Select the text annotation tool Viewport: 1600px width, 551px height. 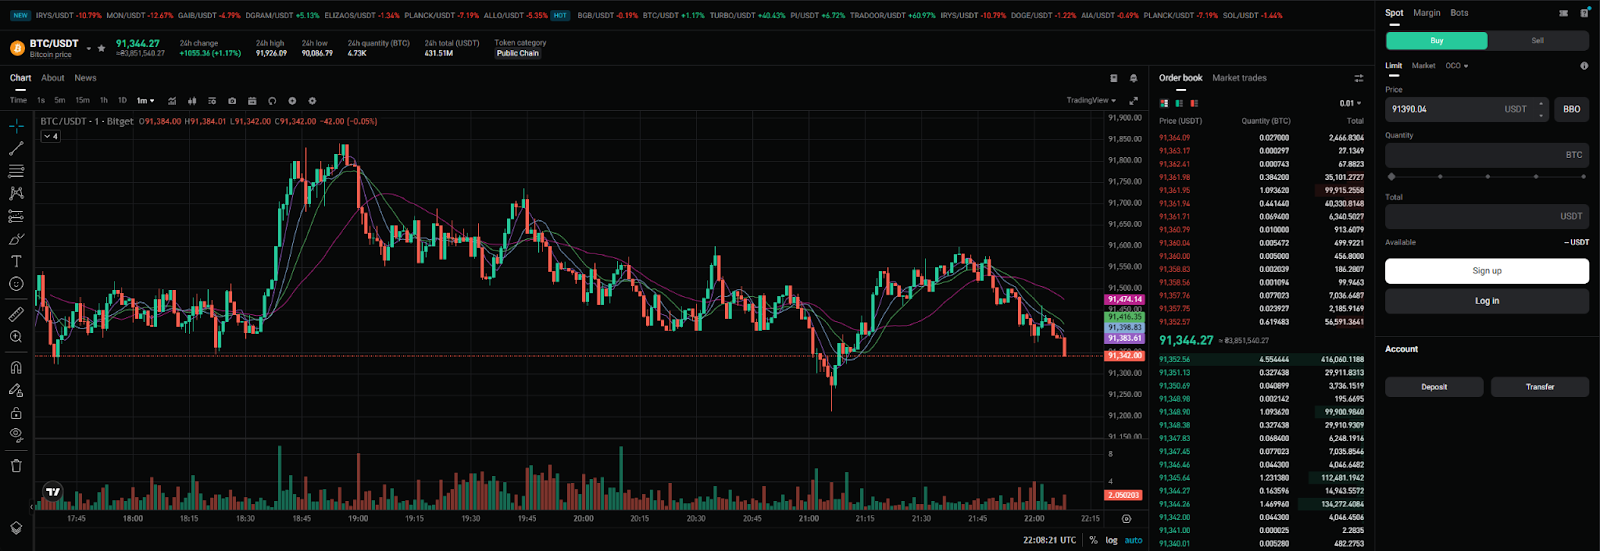click(16, 261)
